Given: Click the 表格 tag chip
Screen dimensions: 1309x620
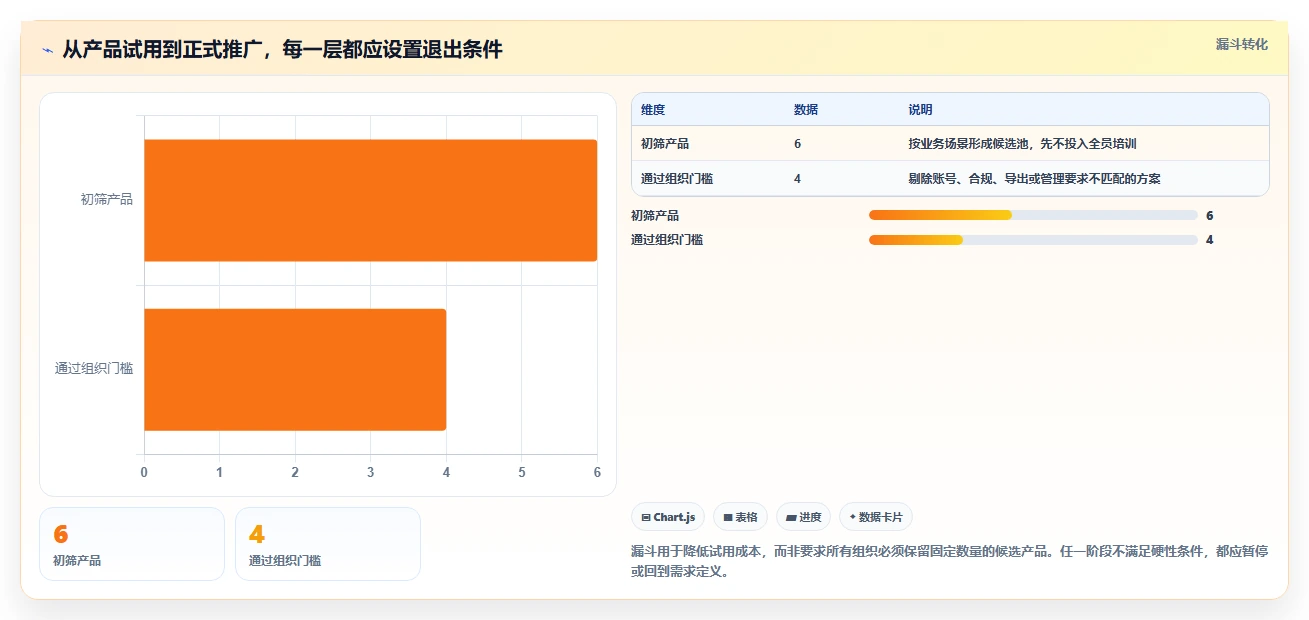Looking at the screenshot, I should coord(741,517).
